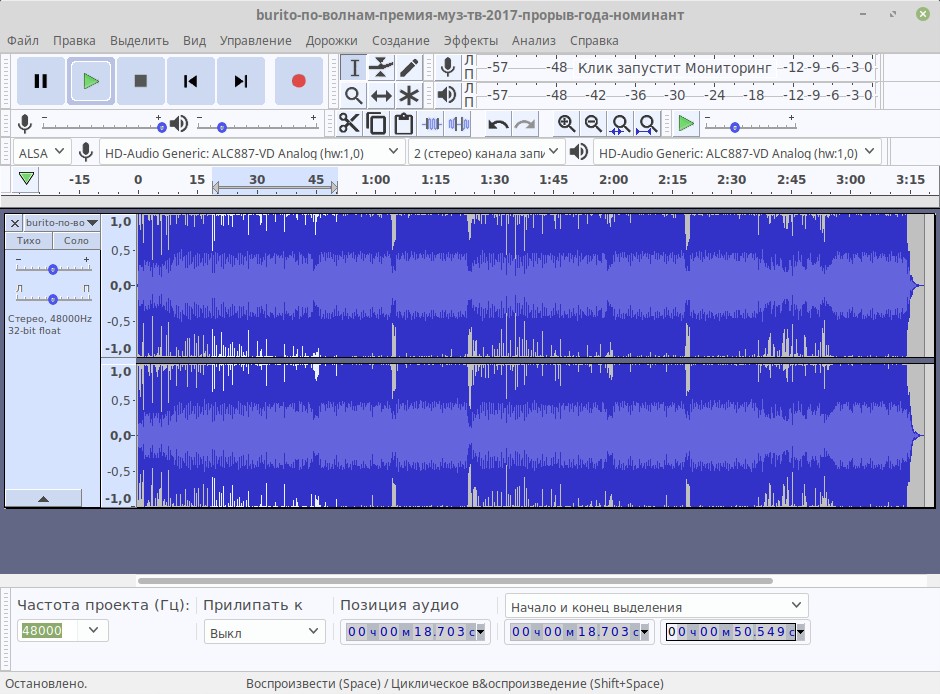Open the ALSA audio host dropdown

coord(41,152)
